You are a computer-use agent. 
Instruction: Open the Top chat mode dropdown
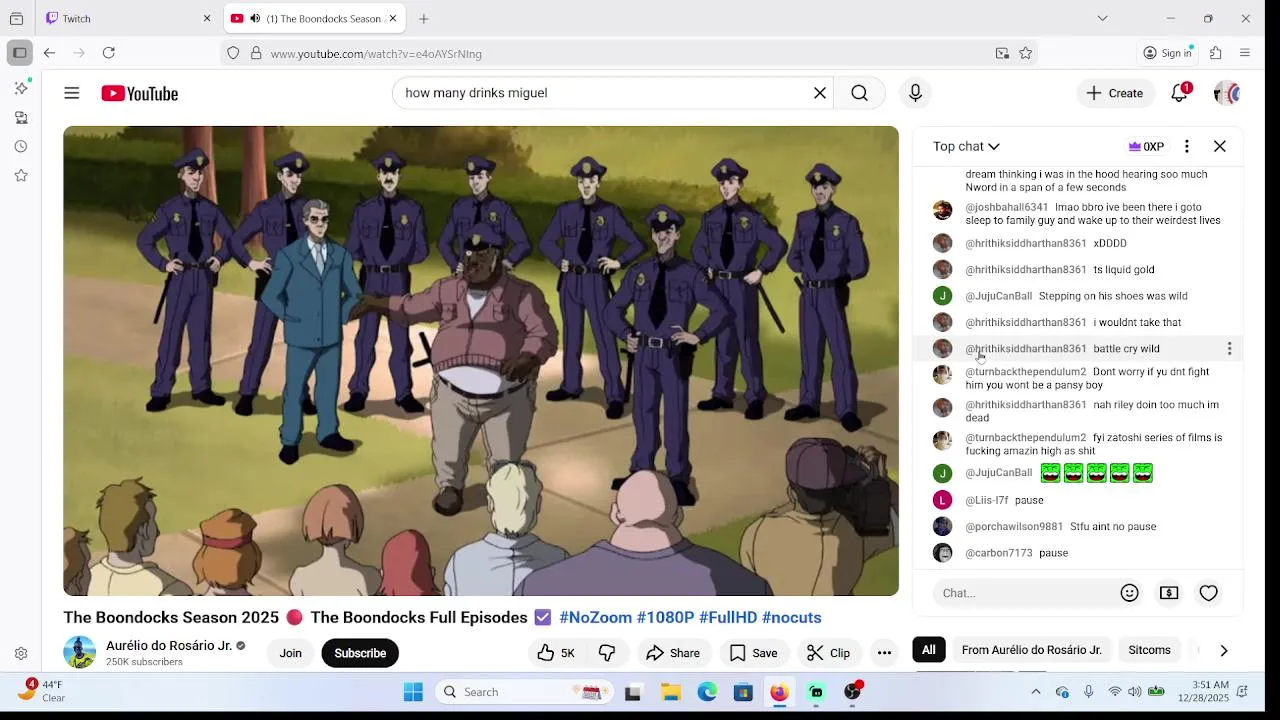click(966, 146)
